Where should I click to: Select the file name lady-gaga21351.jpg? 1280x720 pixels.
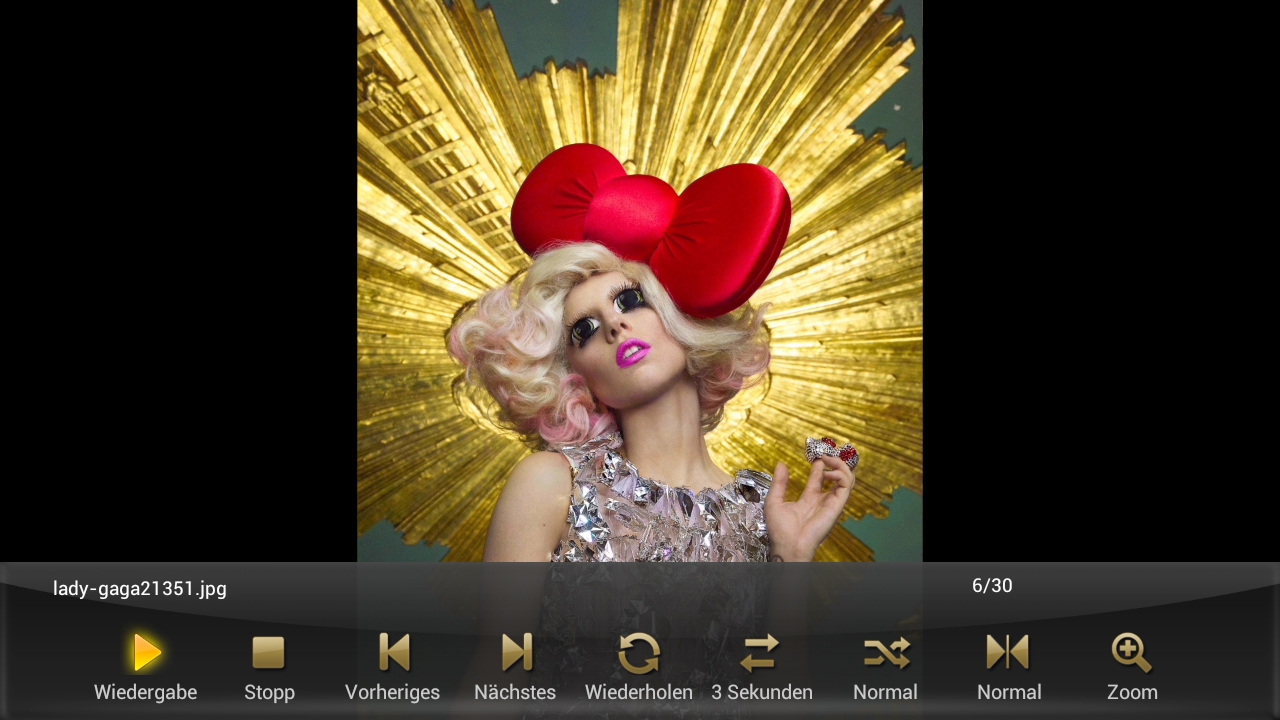140,589
